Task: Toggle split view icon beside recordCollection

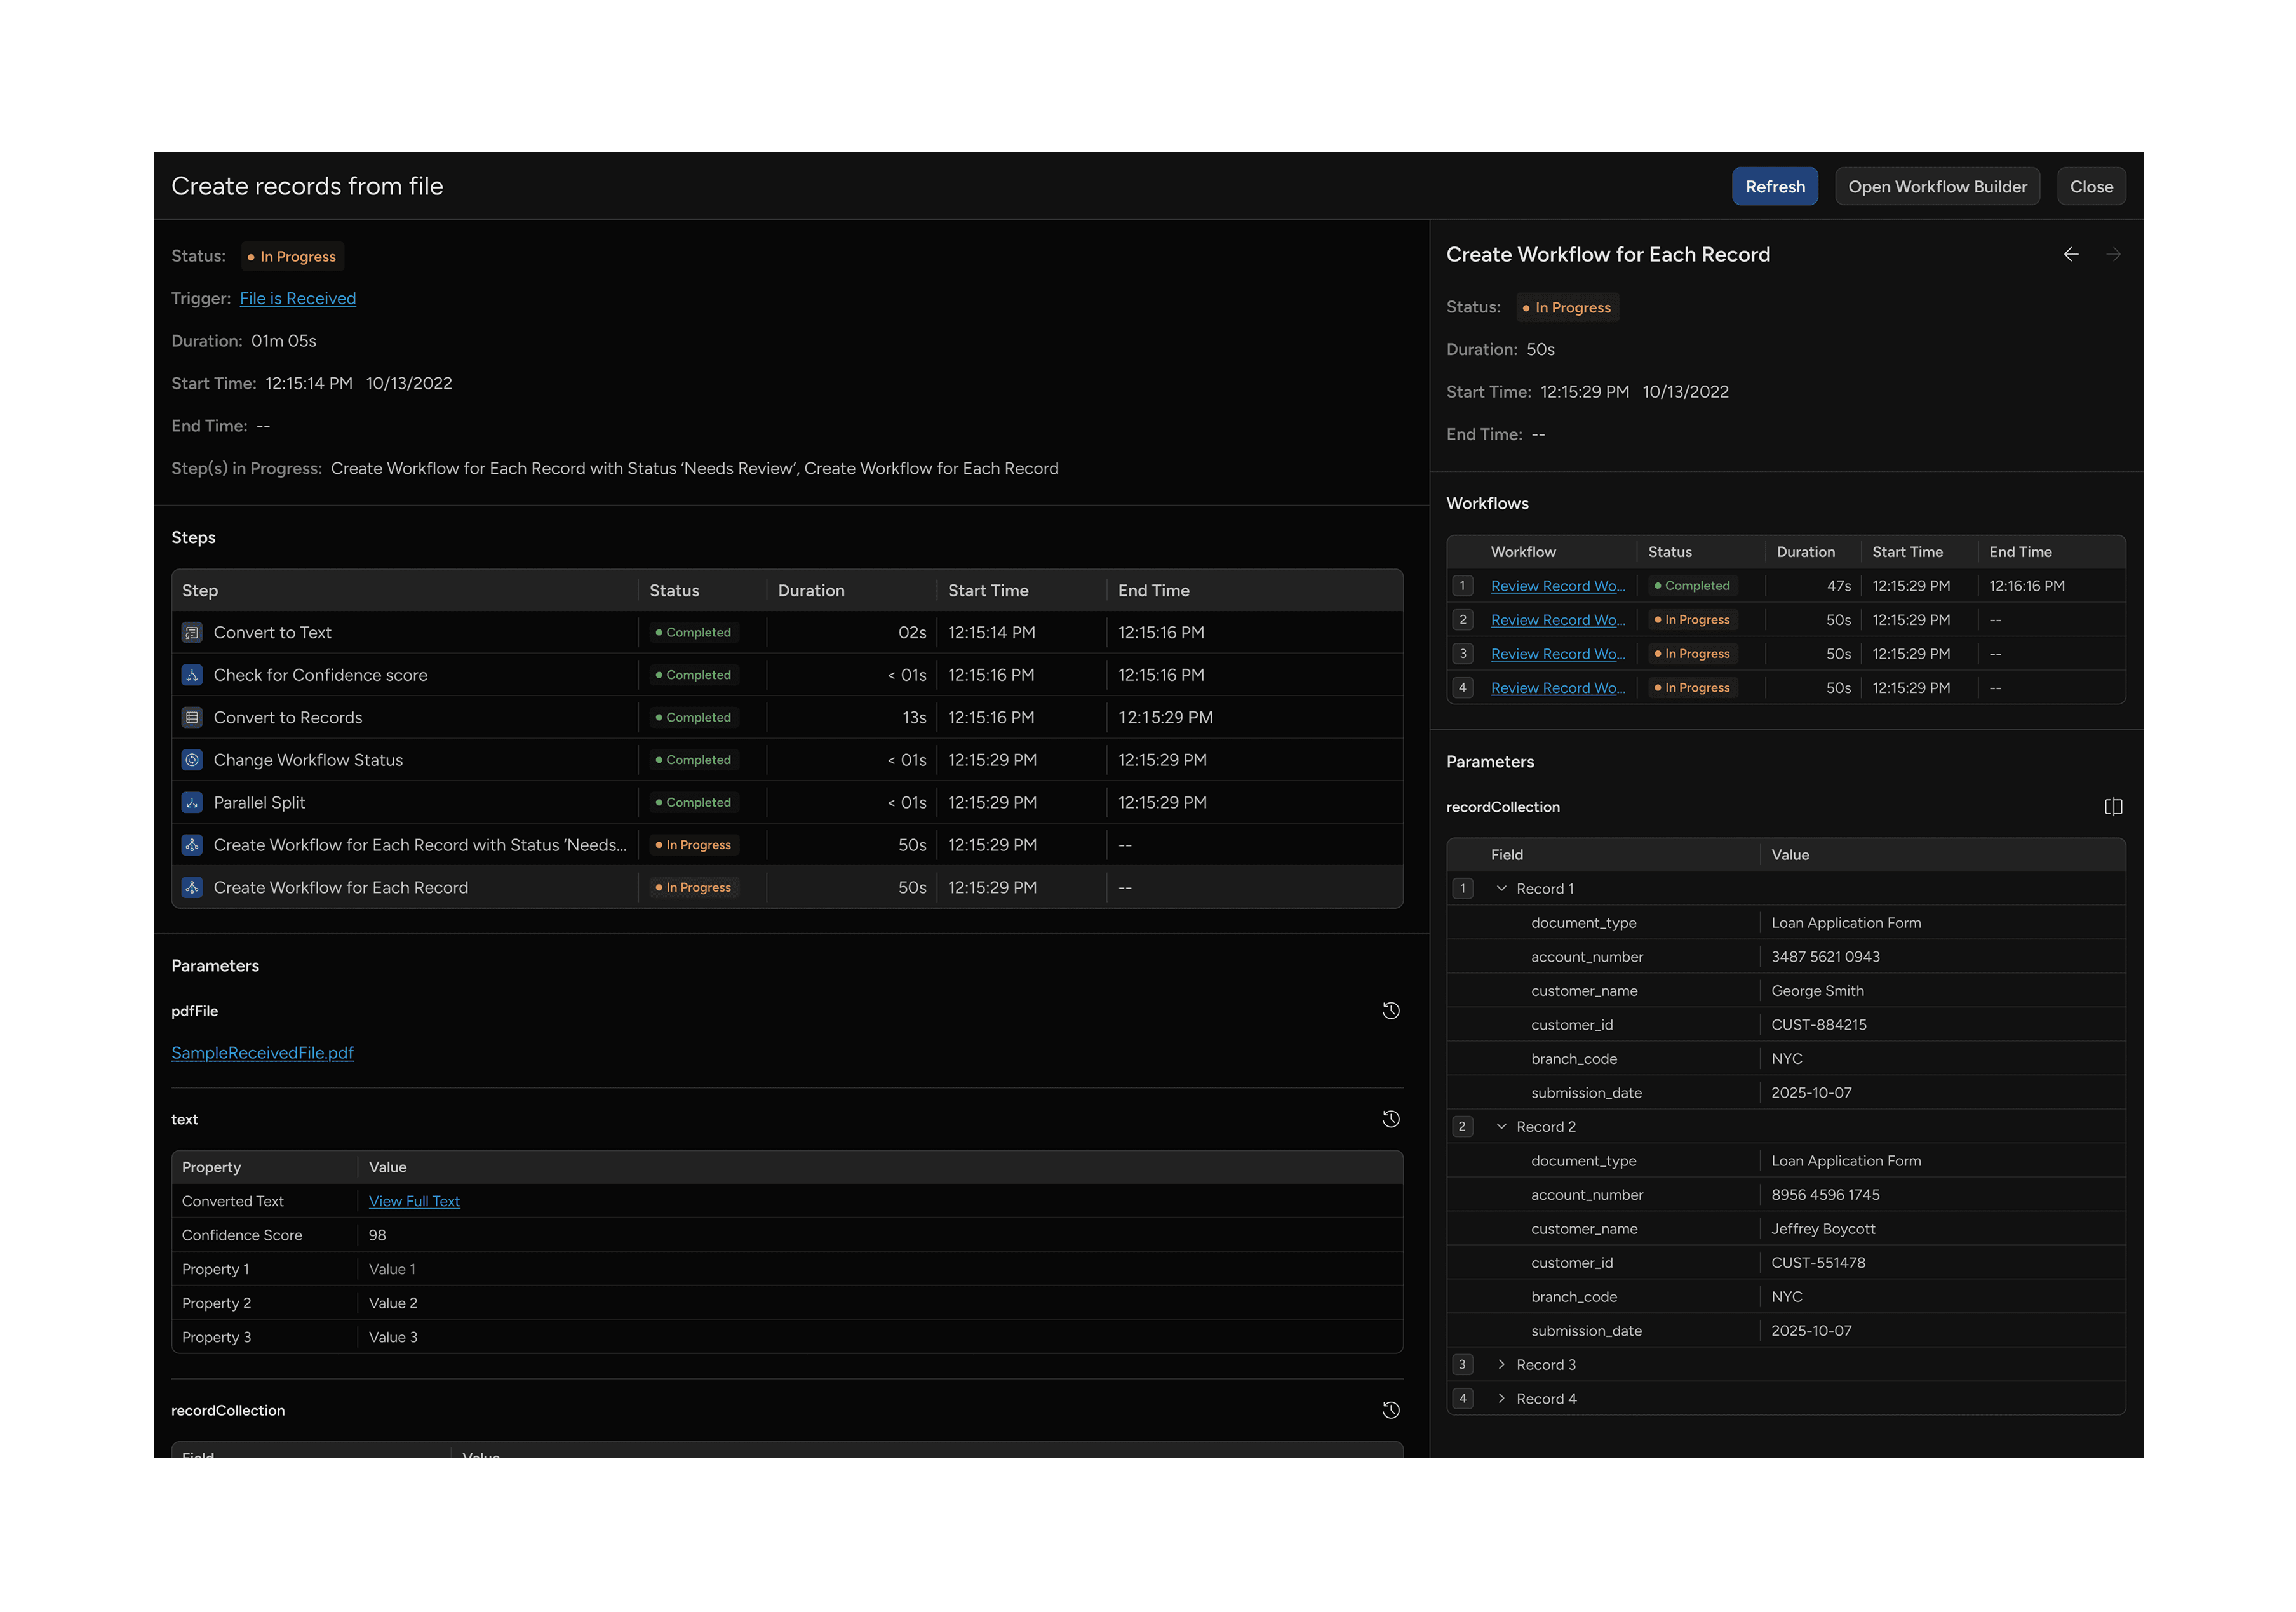Action: tap(2113, 807)
